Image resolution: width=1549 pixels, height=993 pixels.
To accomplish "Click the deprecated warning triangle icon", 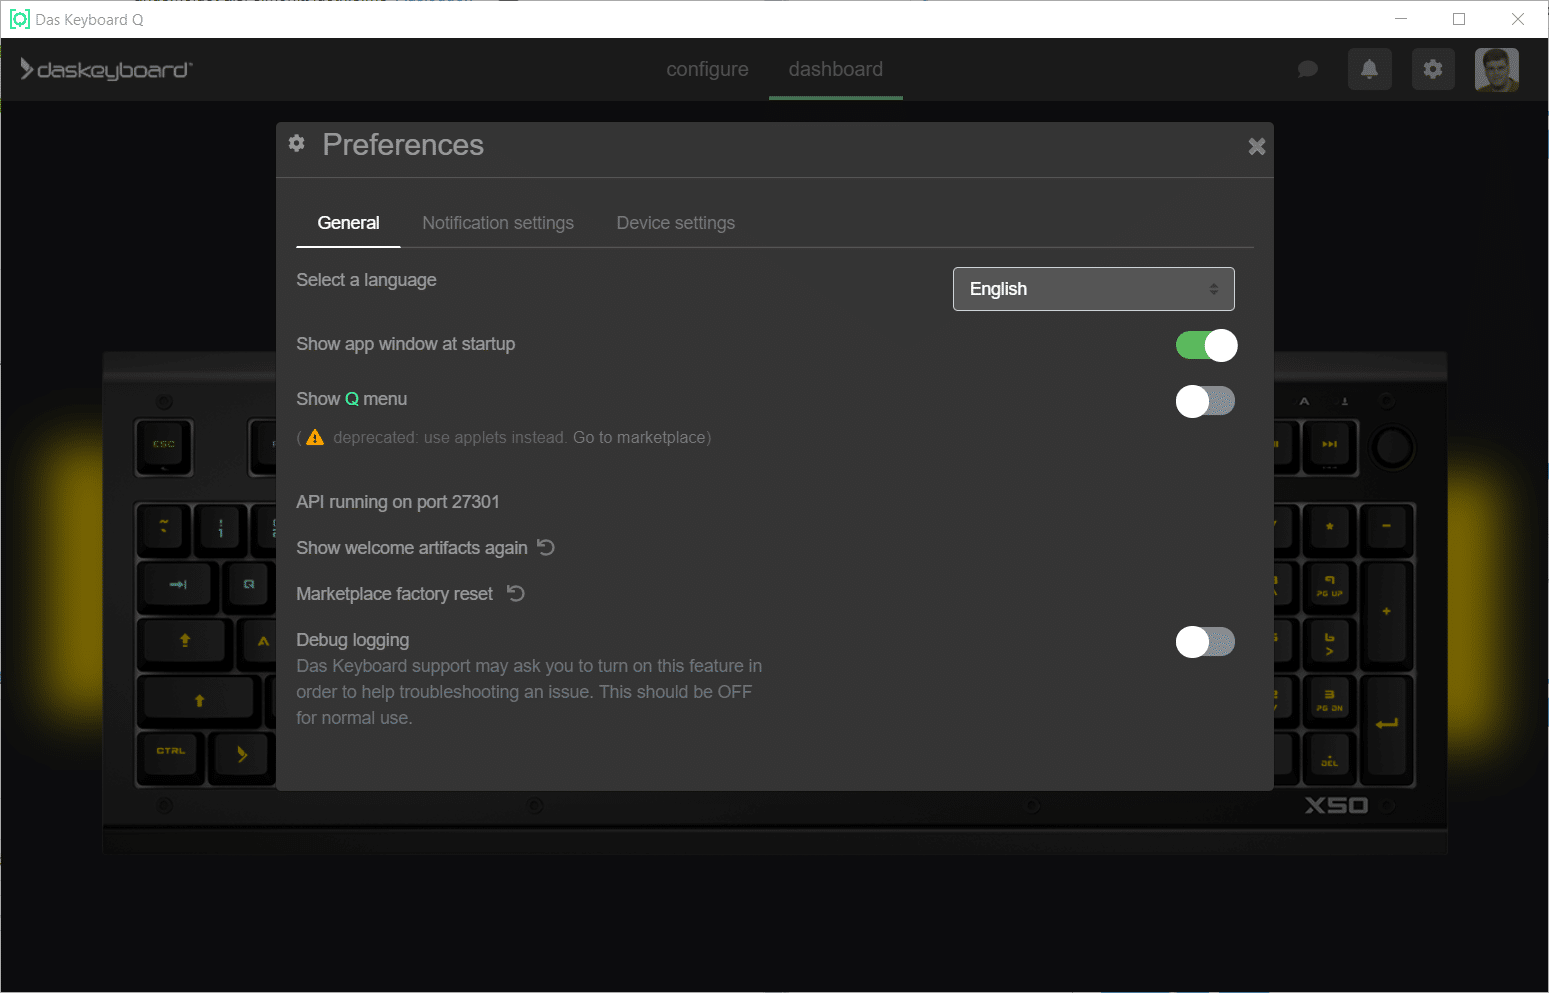I will tap(315, 437).
